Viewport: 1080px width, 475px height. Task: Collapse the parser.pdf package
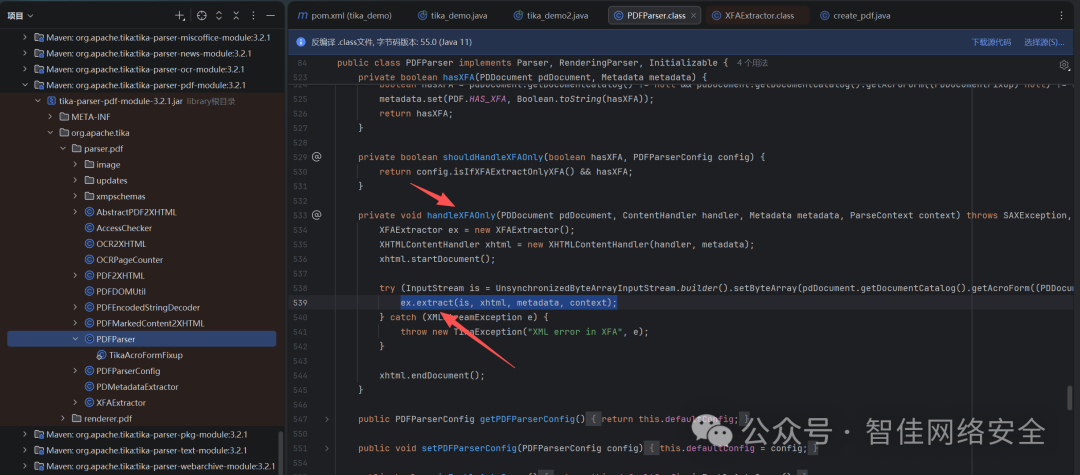click(63, 148)
